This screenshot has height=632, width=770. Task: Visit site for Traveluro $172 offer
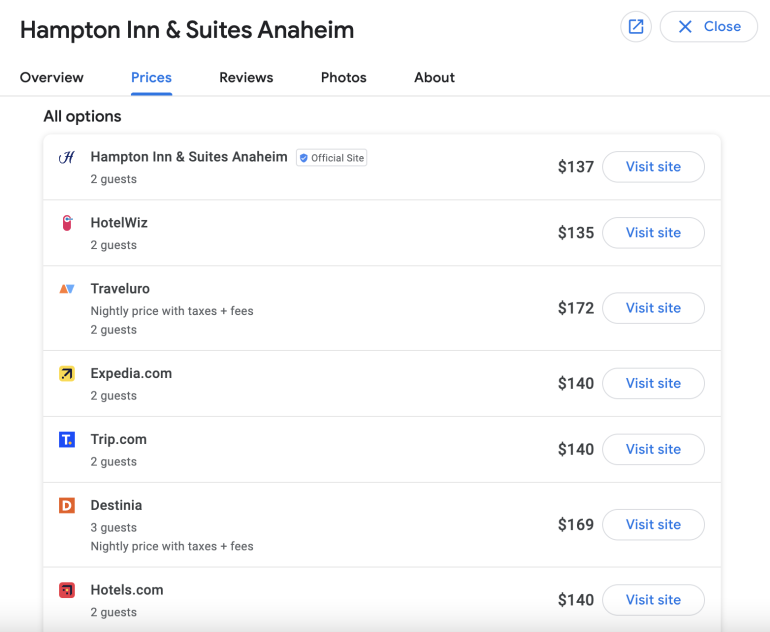coord(653,308)
